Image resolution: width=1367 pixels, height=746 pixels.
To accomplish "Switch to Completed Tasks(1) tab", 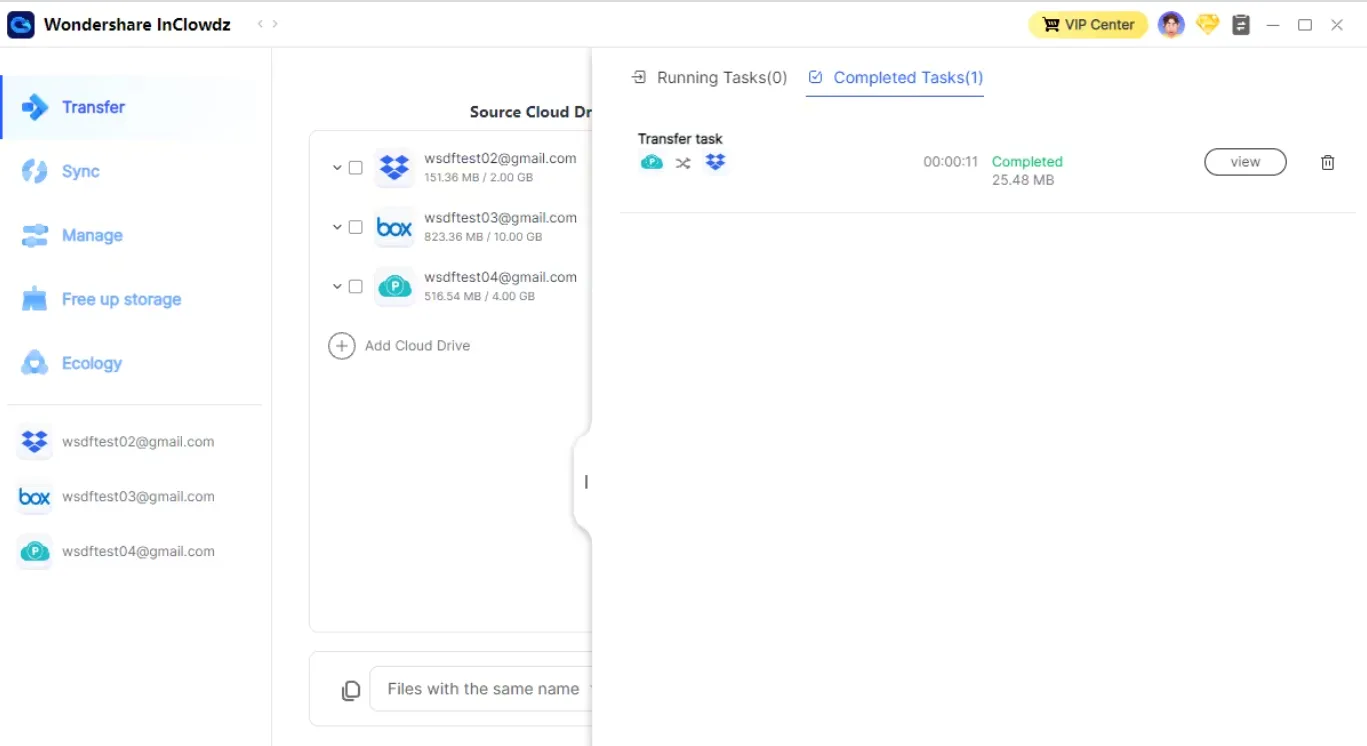I will (895, 77).
